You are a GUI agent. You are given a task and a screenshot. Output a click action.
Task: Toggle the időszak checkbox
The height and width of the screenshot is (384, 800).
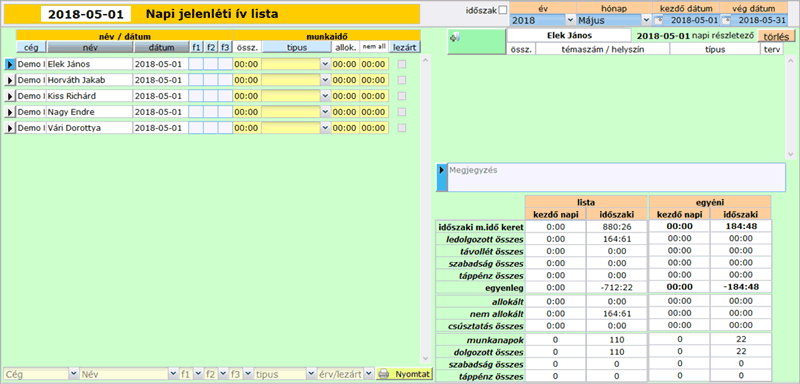[x=503, y=10]
